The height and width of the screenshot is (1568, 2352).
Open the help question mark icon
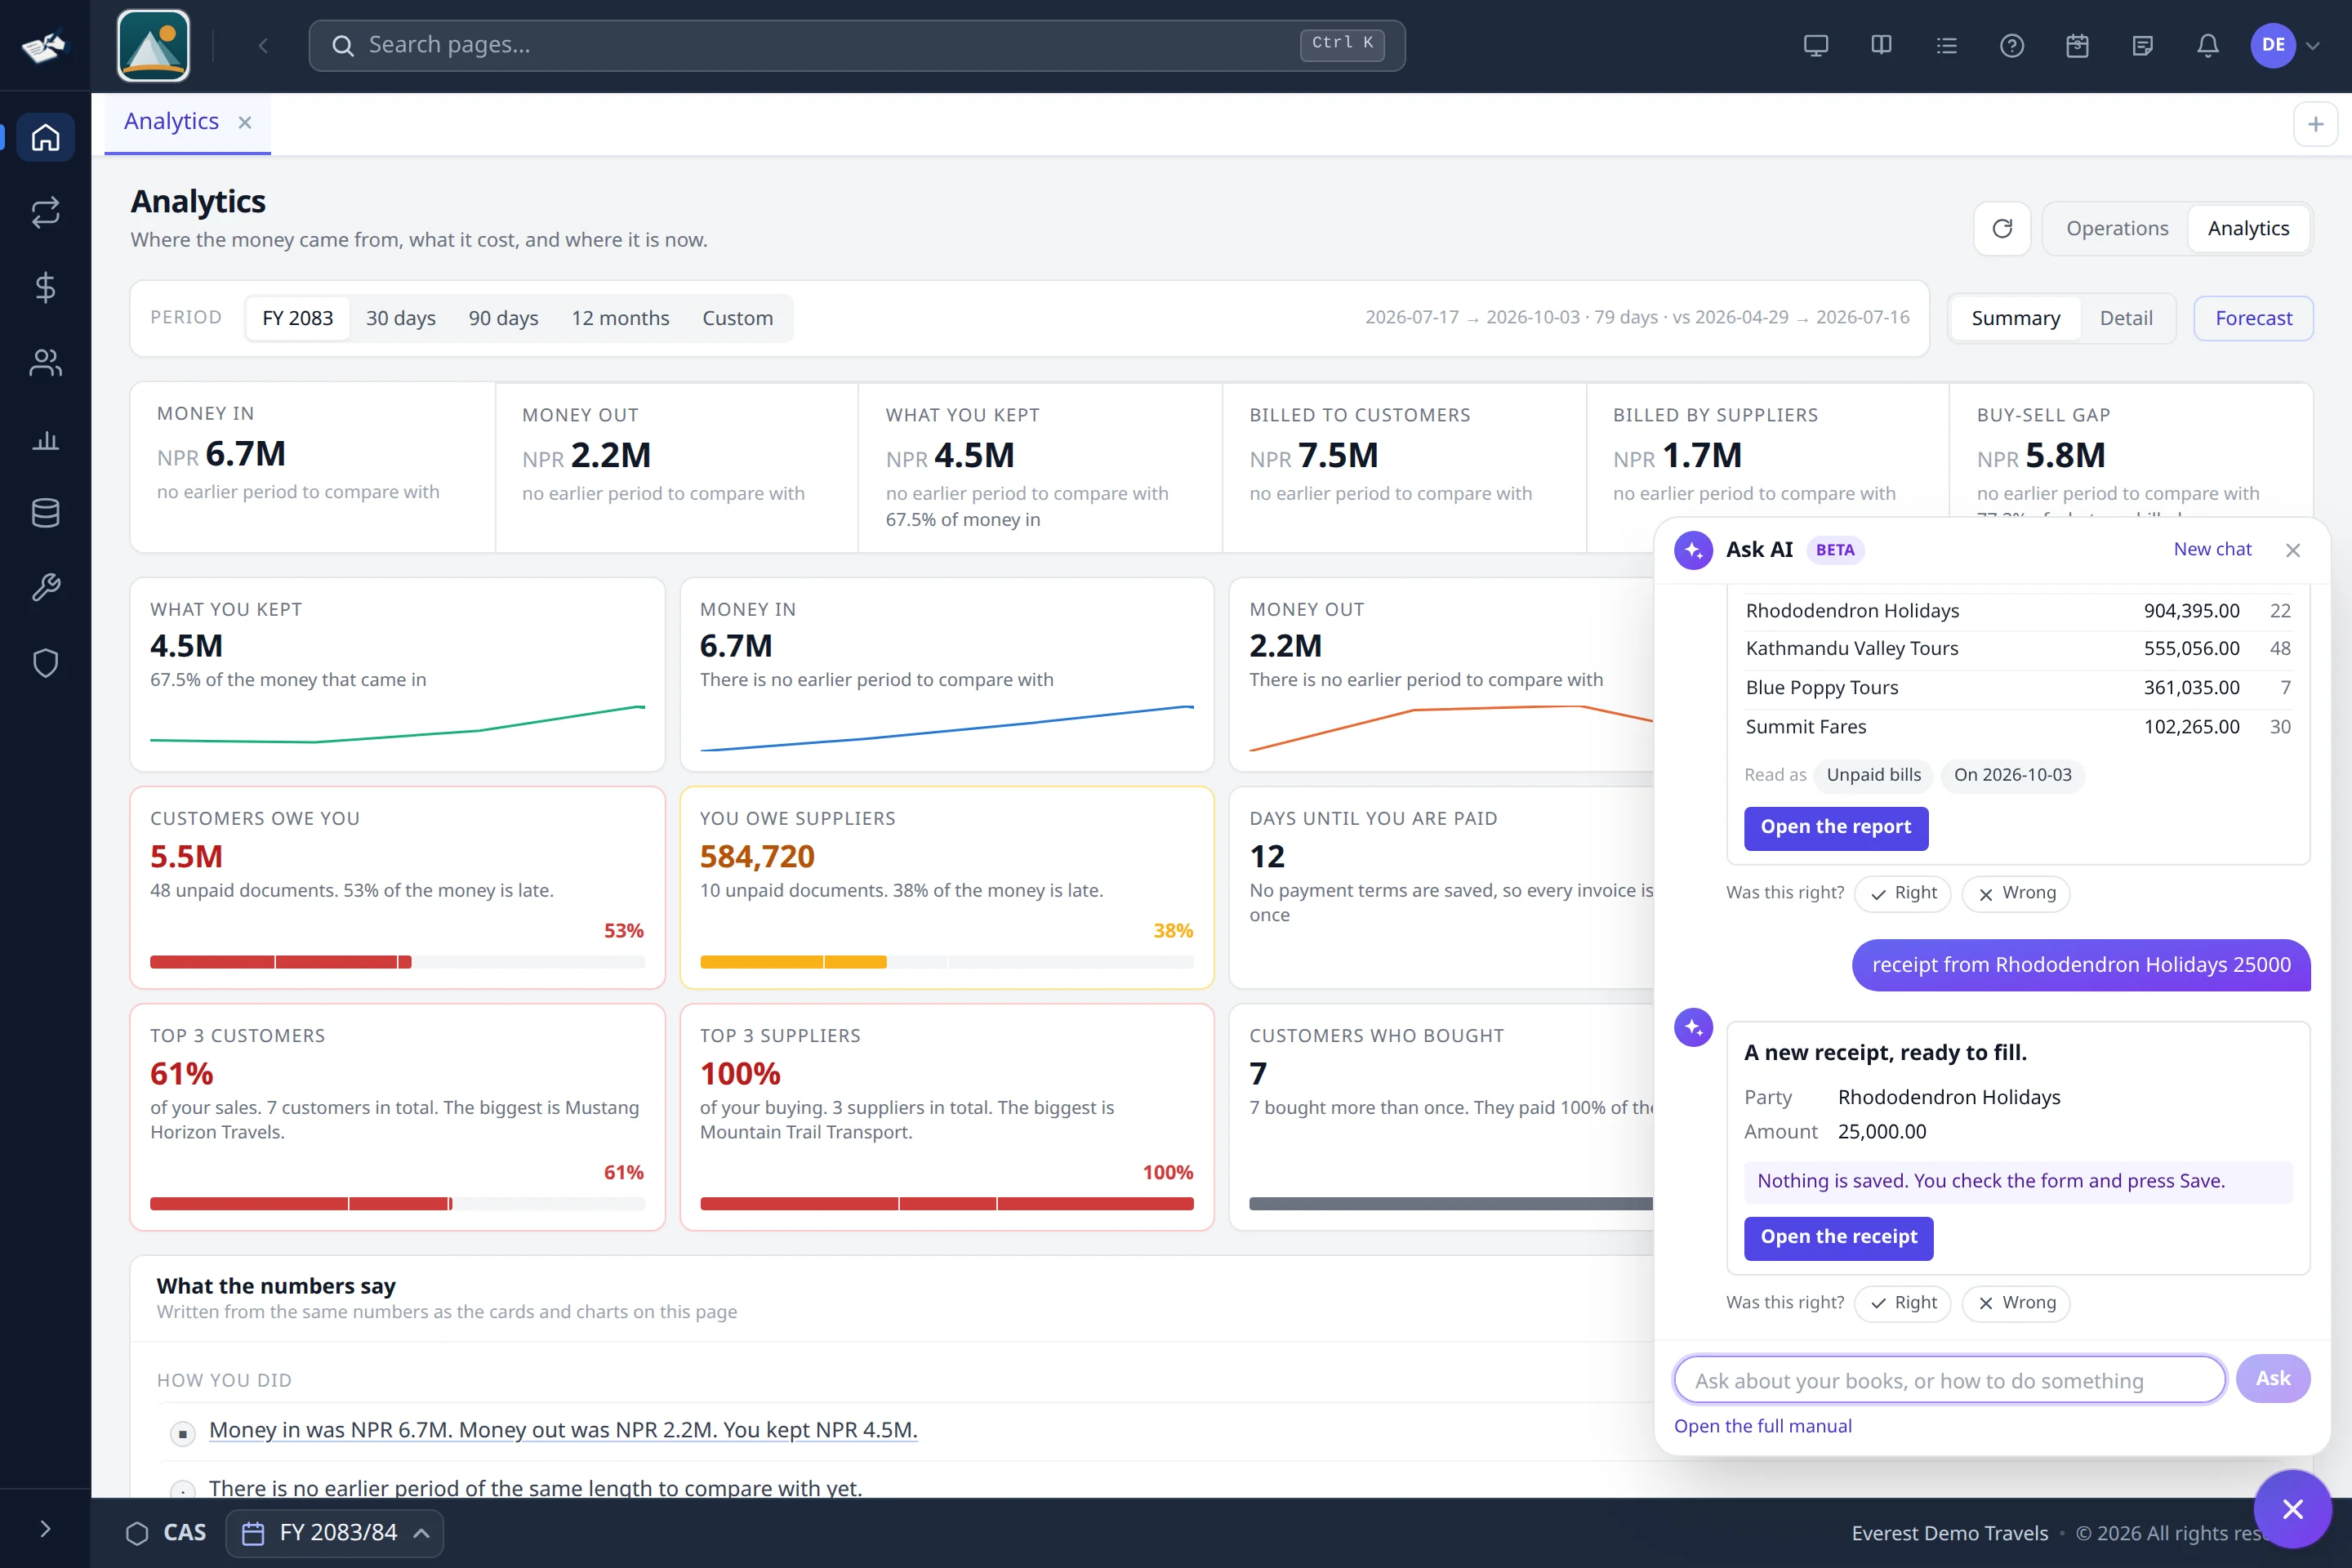coord(2011,45)
